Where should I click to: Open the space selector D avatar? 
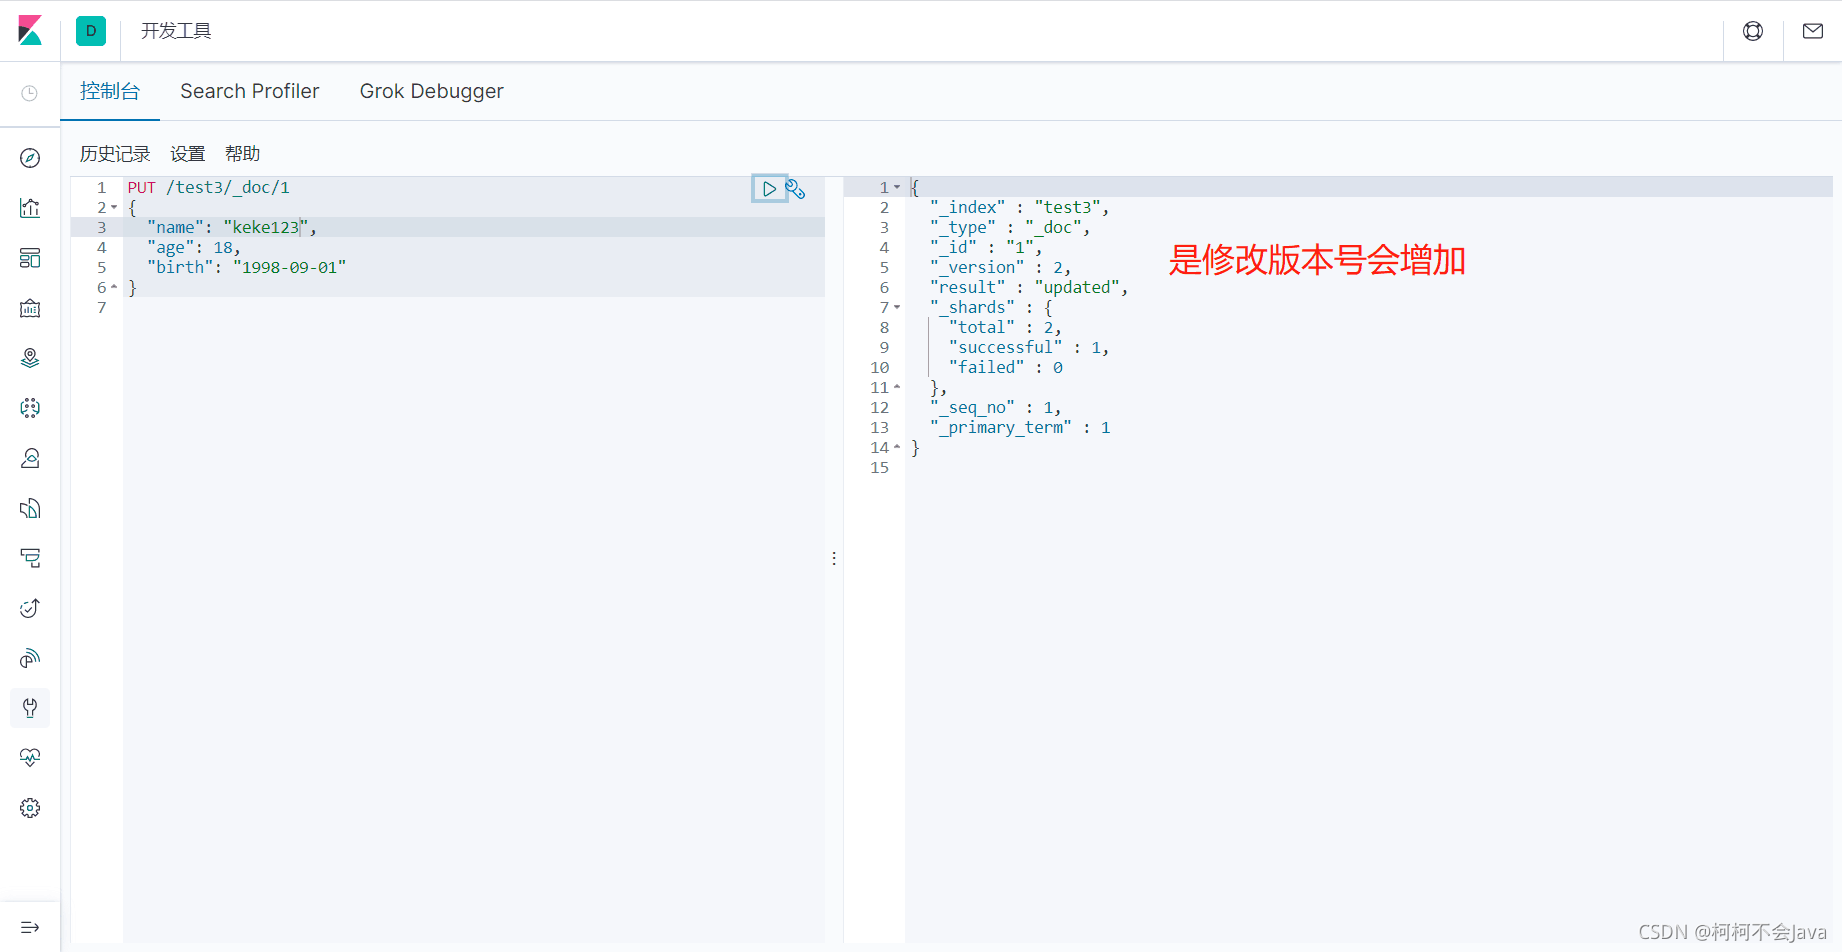91,31
